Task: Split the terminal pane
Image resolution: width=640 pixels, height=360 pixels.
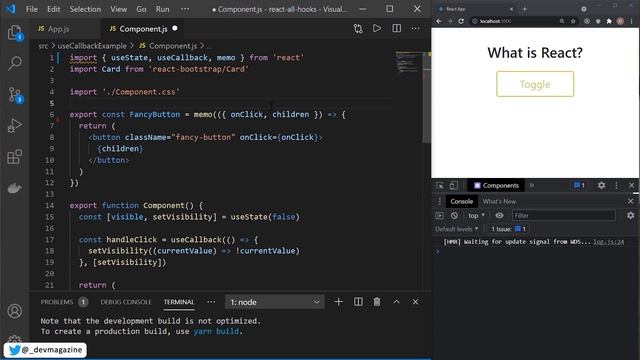Action: (x=358, y=302)
